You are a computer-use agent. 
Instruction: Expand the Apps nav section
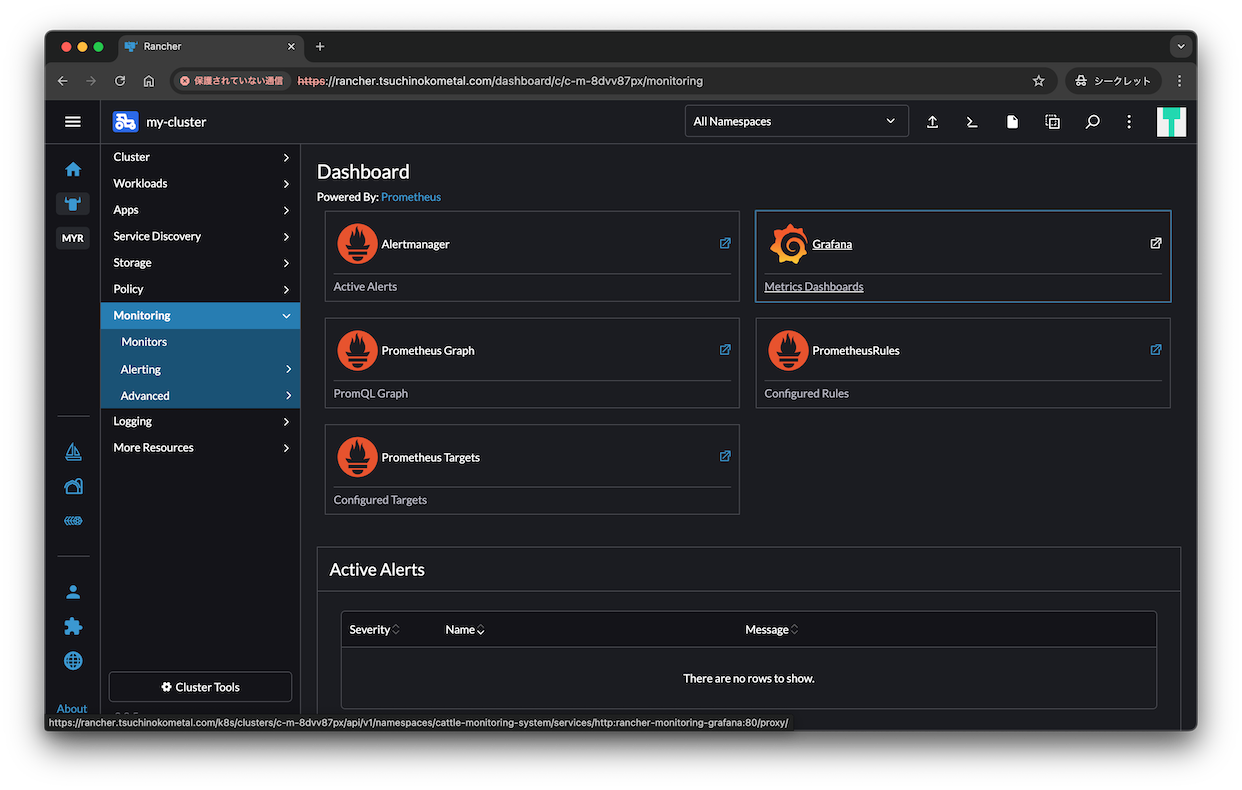(x=201, y=210)
